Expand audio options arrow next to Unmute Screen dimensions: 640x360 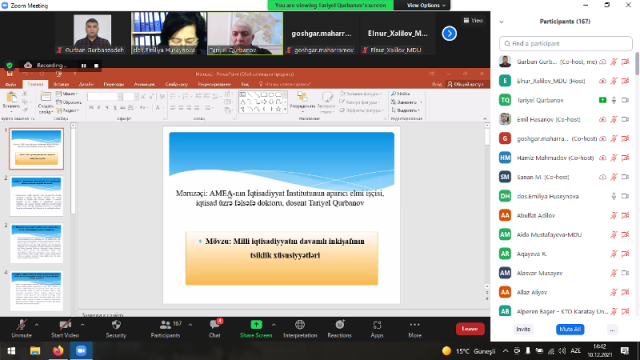pyautogui.click(x=37, y=325)
